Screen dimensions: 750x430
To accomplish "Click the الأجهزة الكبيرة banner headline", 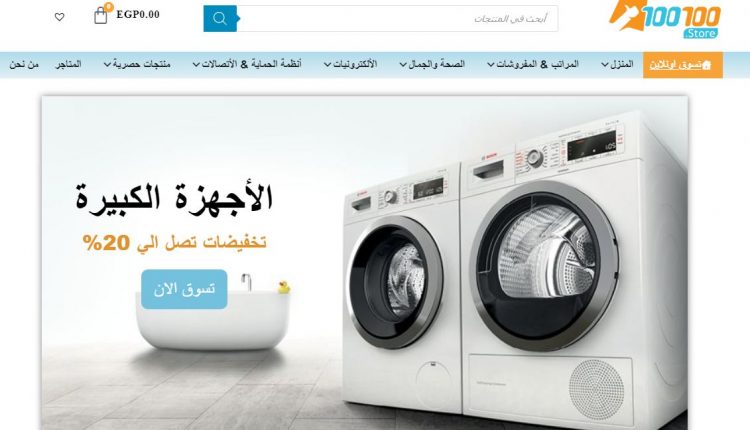I will 174,198.
